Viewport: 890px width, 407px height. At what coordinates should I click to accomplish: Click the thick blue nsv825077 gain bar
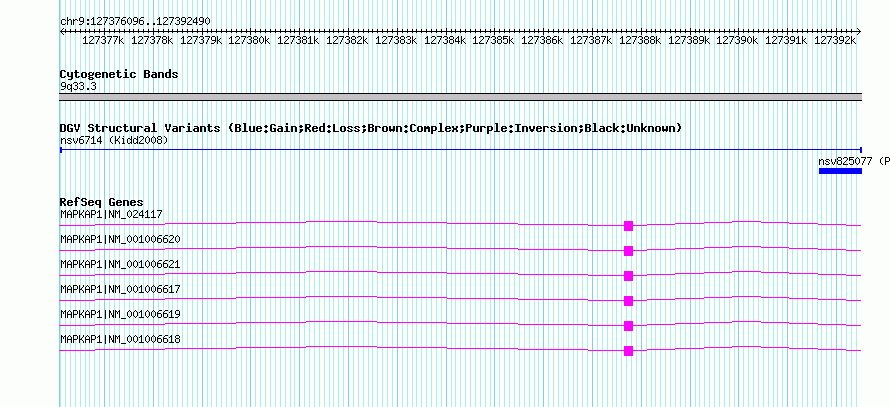[x=840, y=171]
